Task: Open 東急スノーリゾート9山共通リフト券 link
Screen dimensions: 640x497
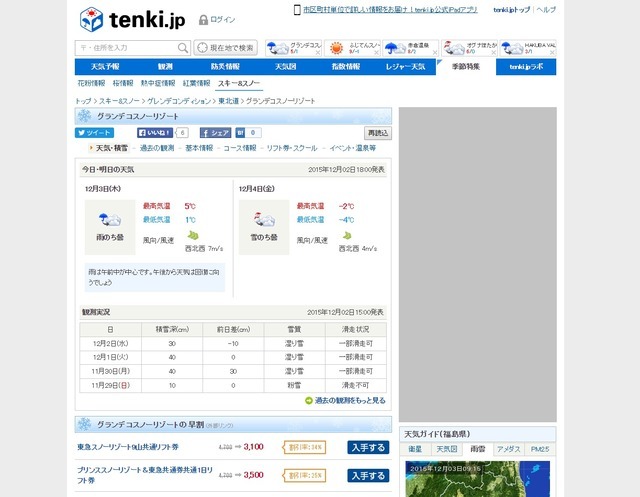Action: [128, 447]
